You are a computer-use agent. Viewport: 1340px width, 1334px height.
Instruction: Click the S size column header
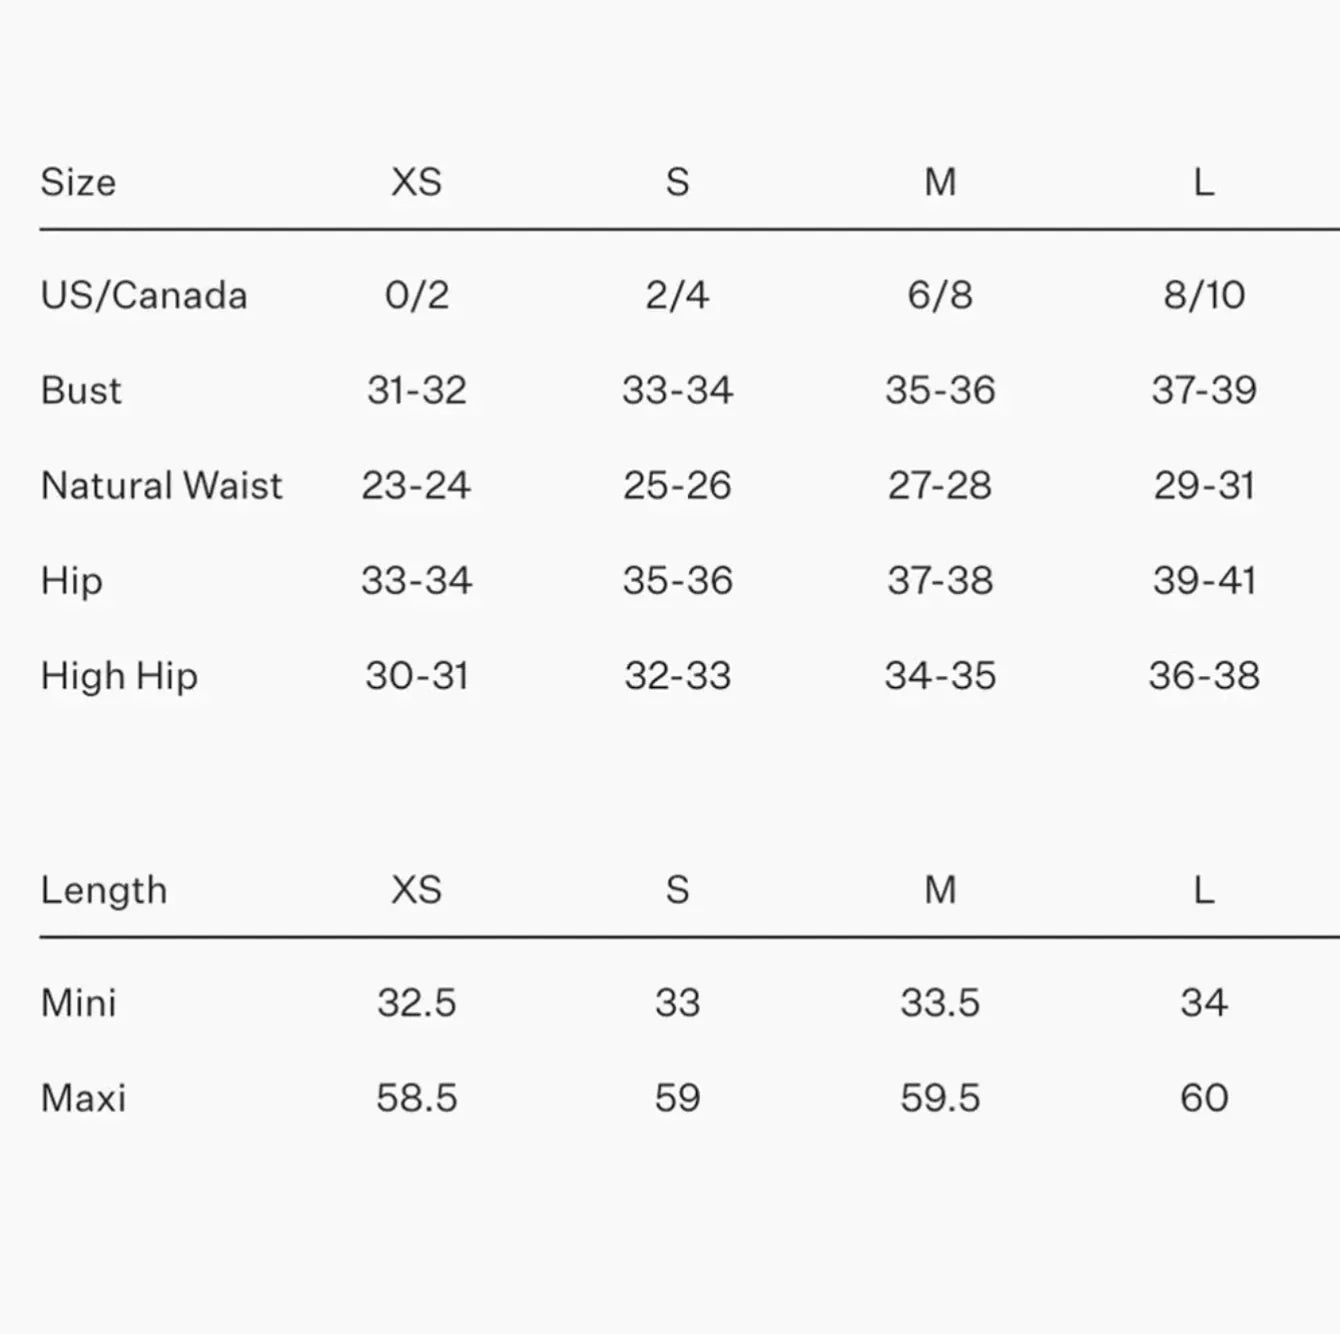[677, 182]
